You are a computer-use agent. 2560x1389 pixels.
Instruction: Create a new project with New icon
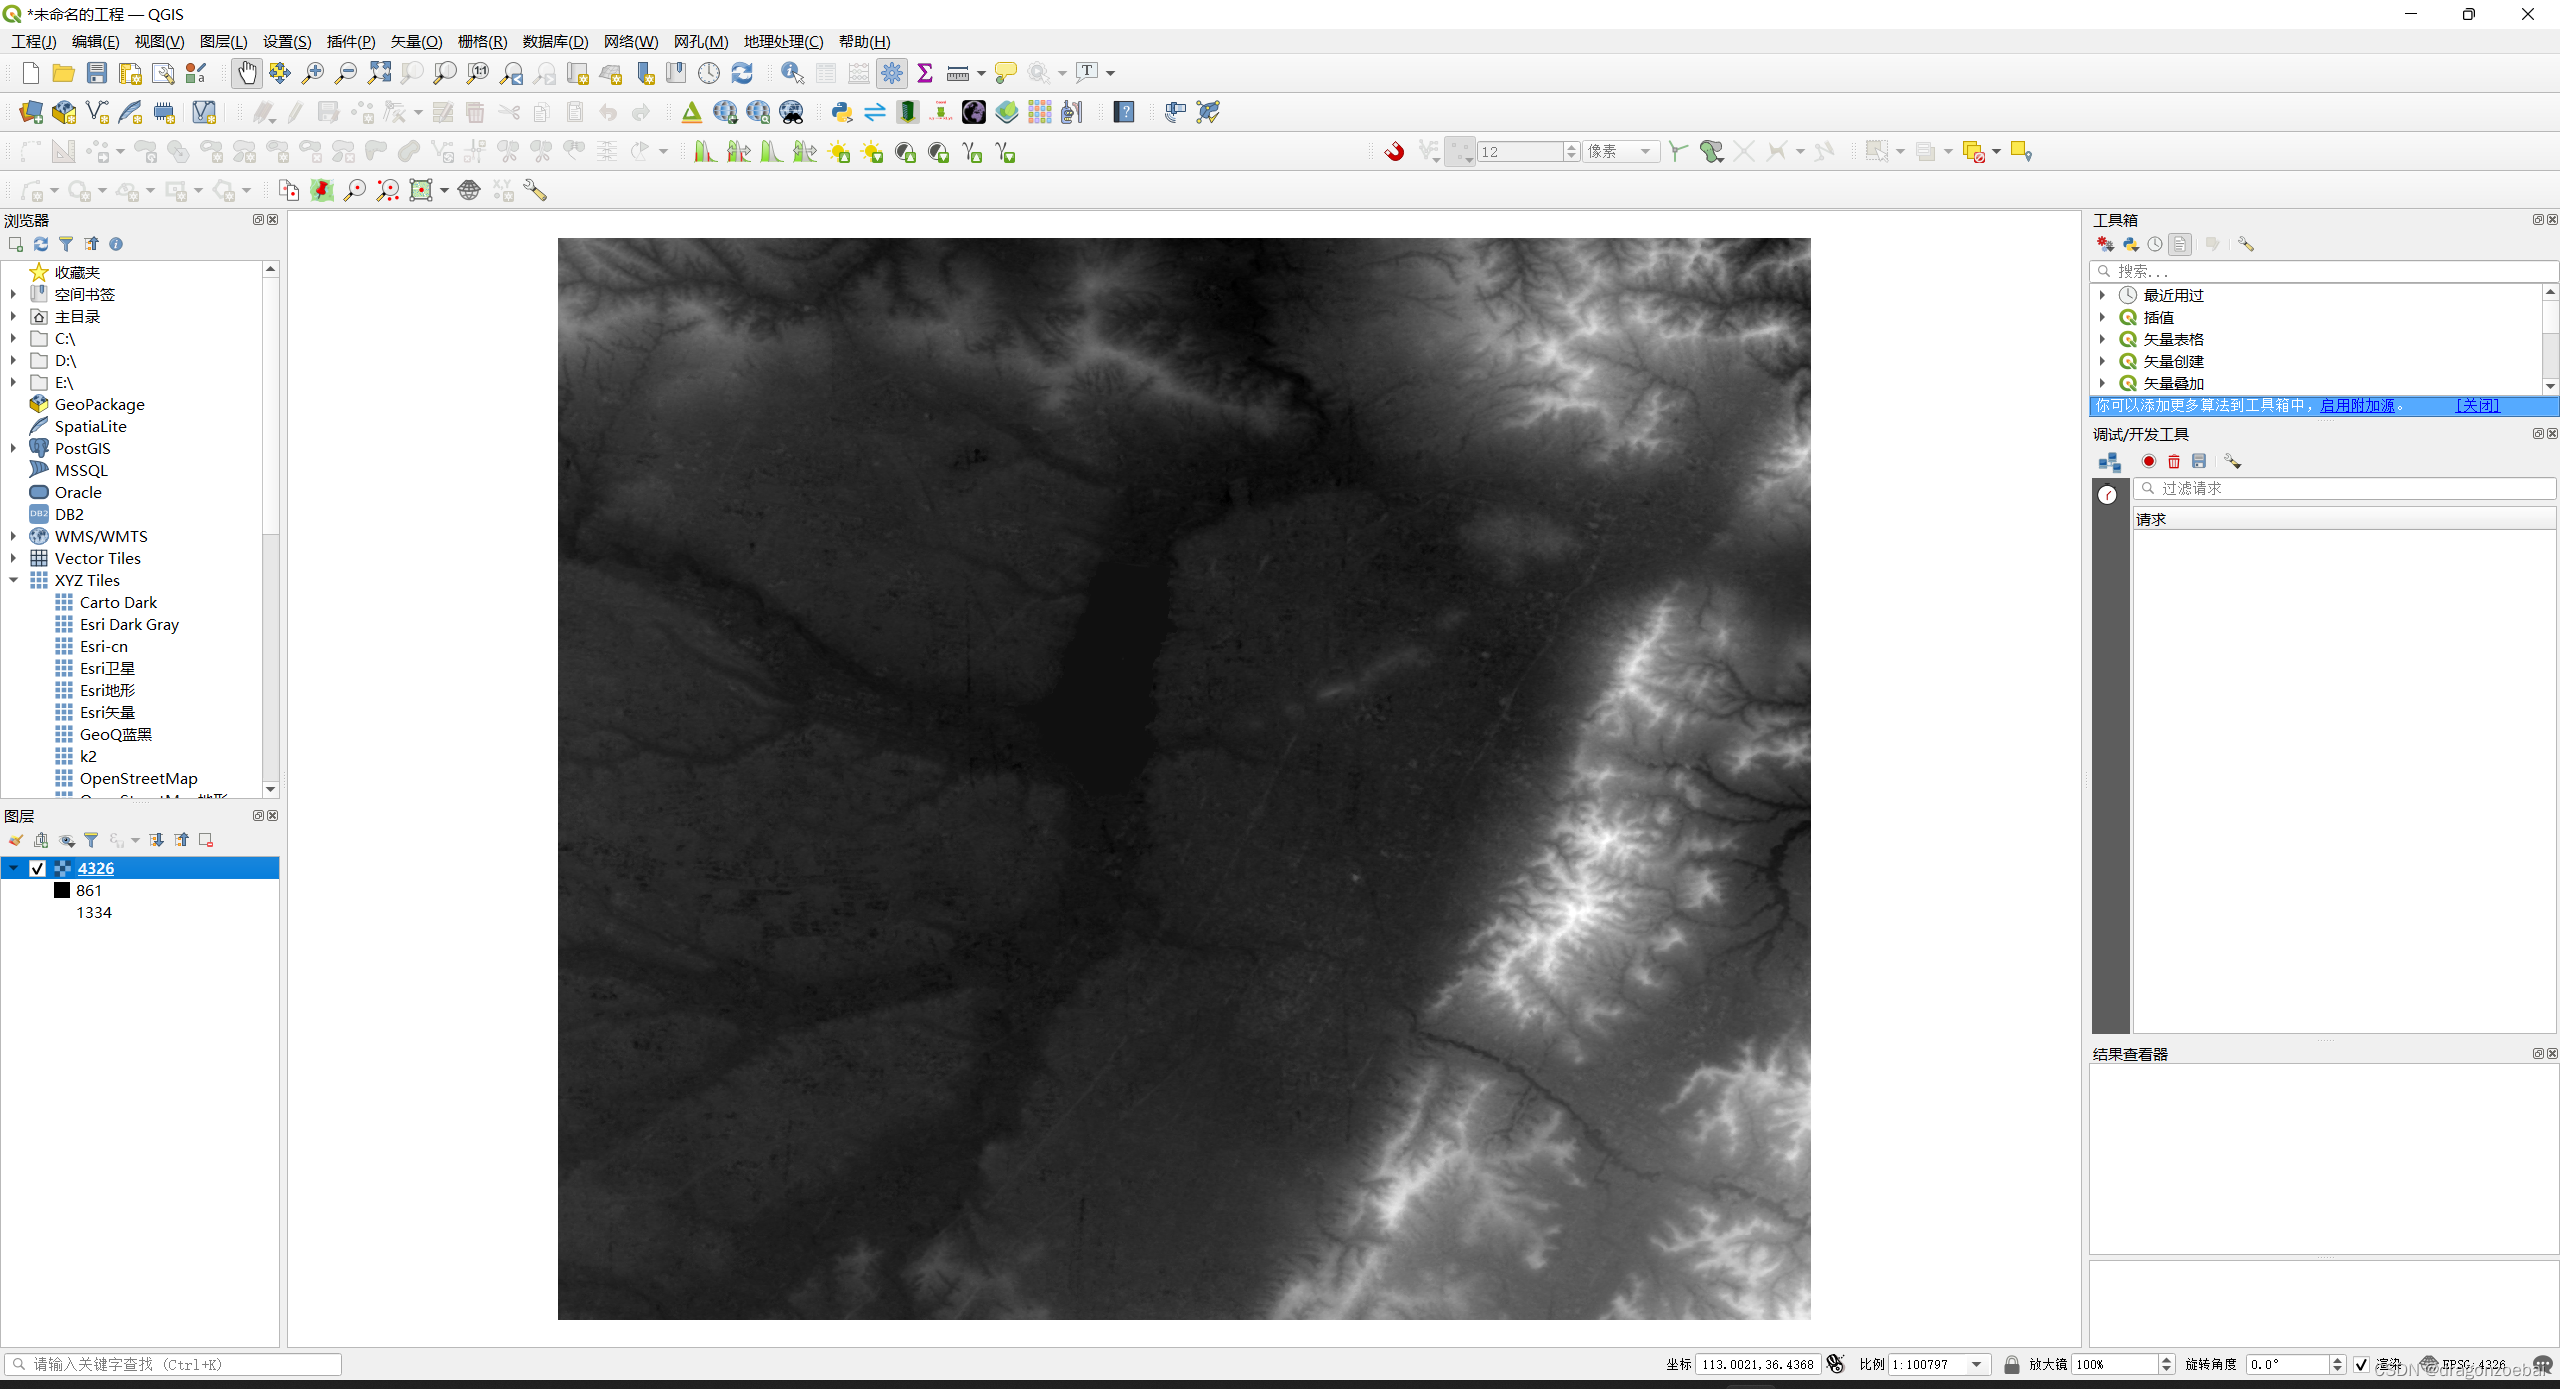30,73
